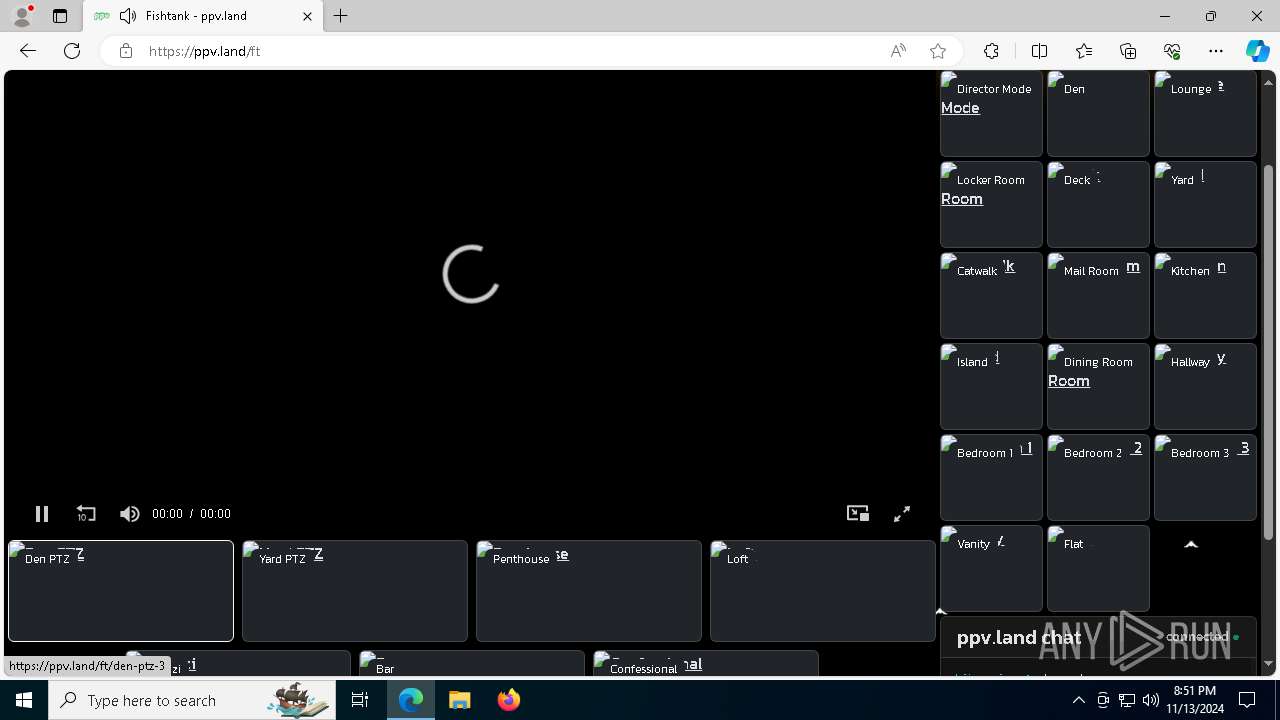Image resolution: width=1280 pixels, height=720 pixels.
Task: Close the Fishtank tab
Action: click(307, 16)
